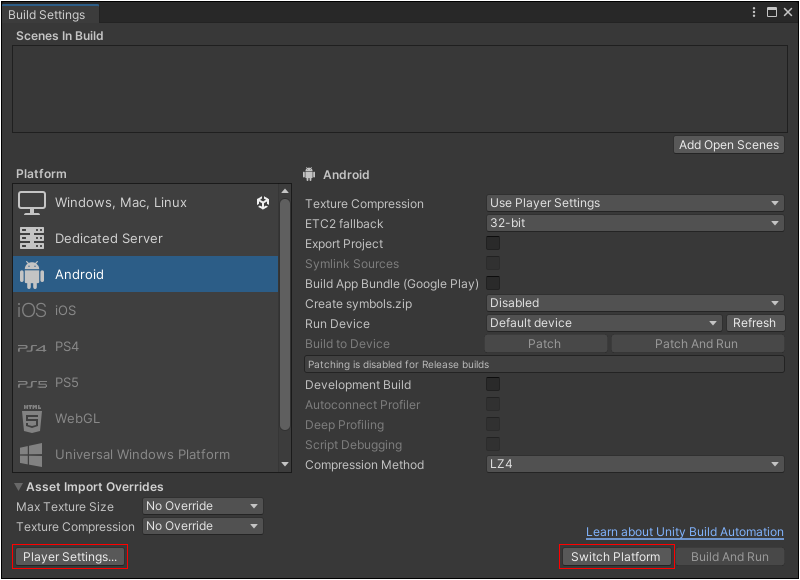Viewport: 800px width, 580px height.
Task: Select the iOS platform entry
Action: click(145, 310)
